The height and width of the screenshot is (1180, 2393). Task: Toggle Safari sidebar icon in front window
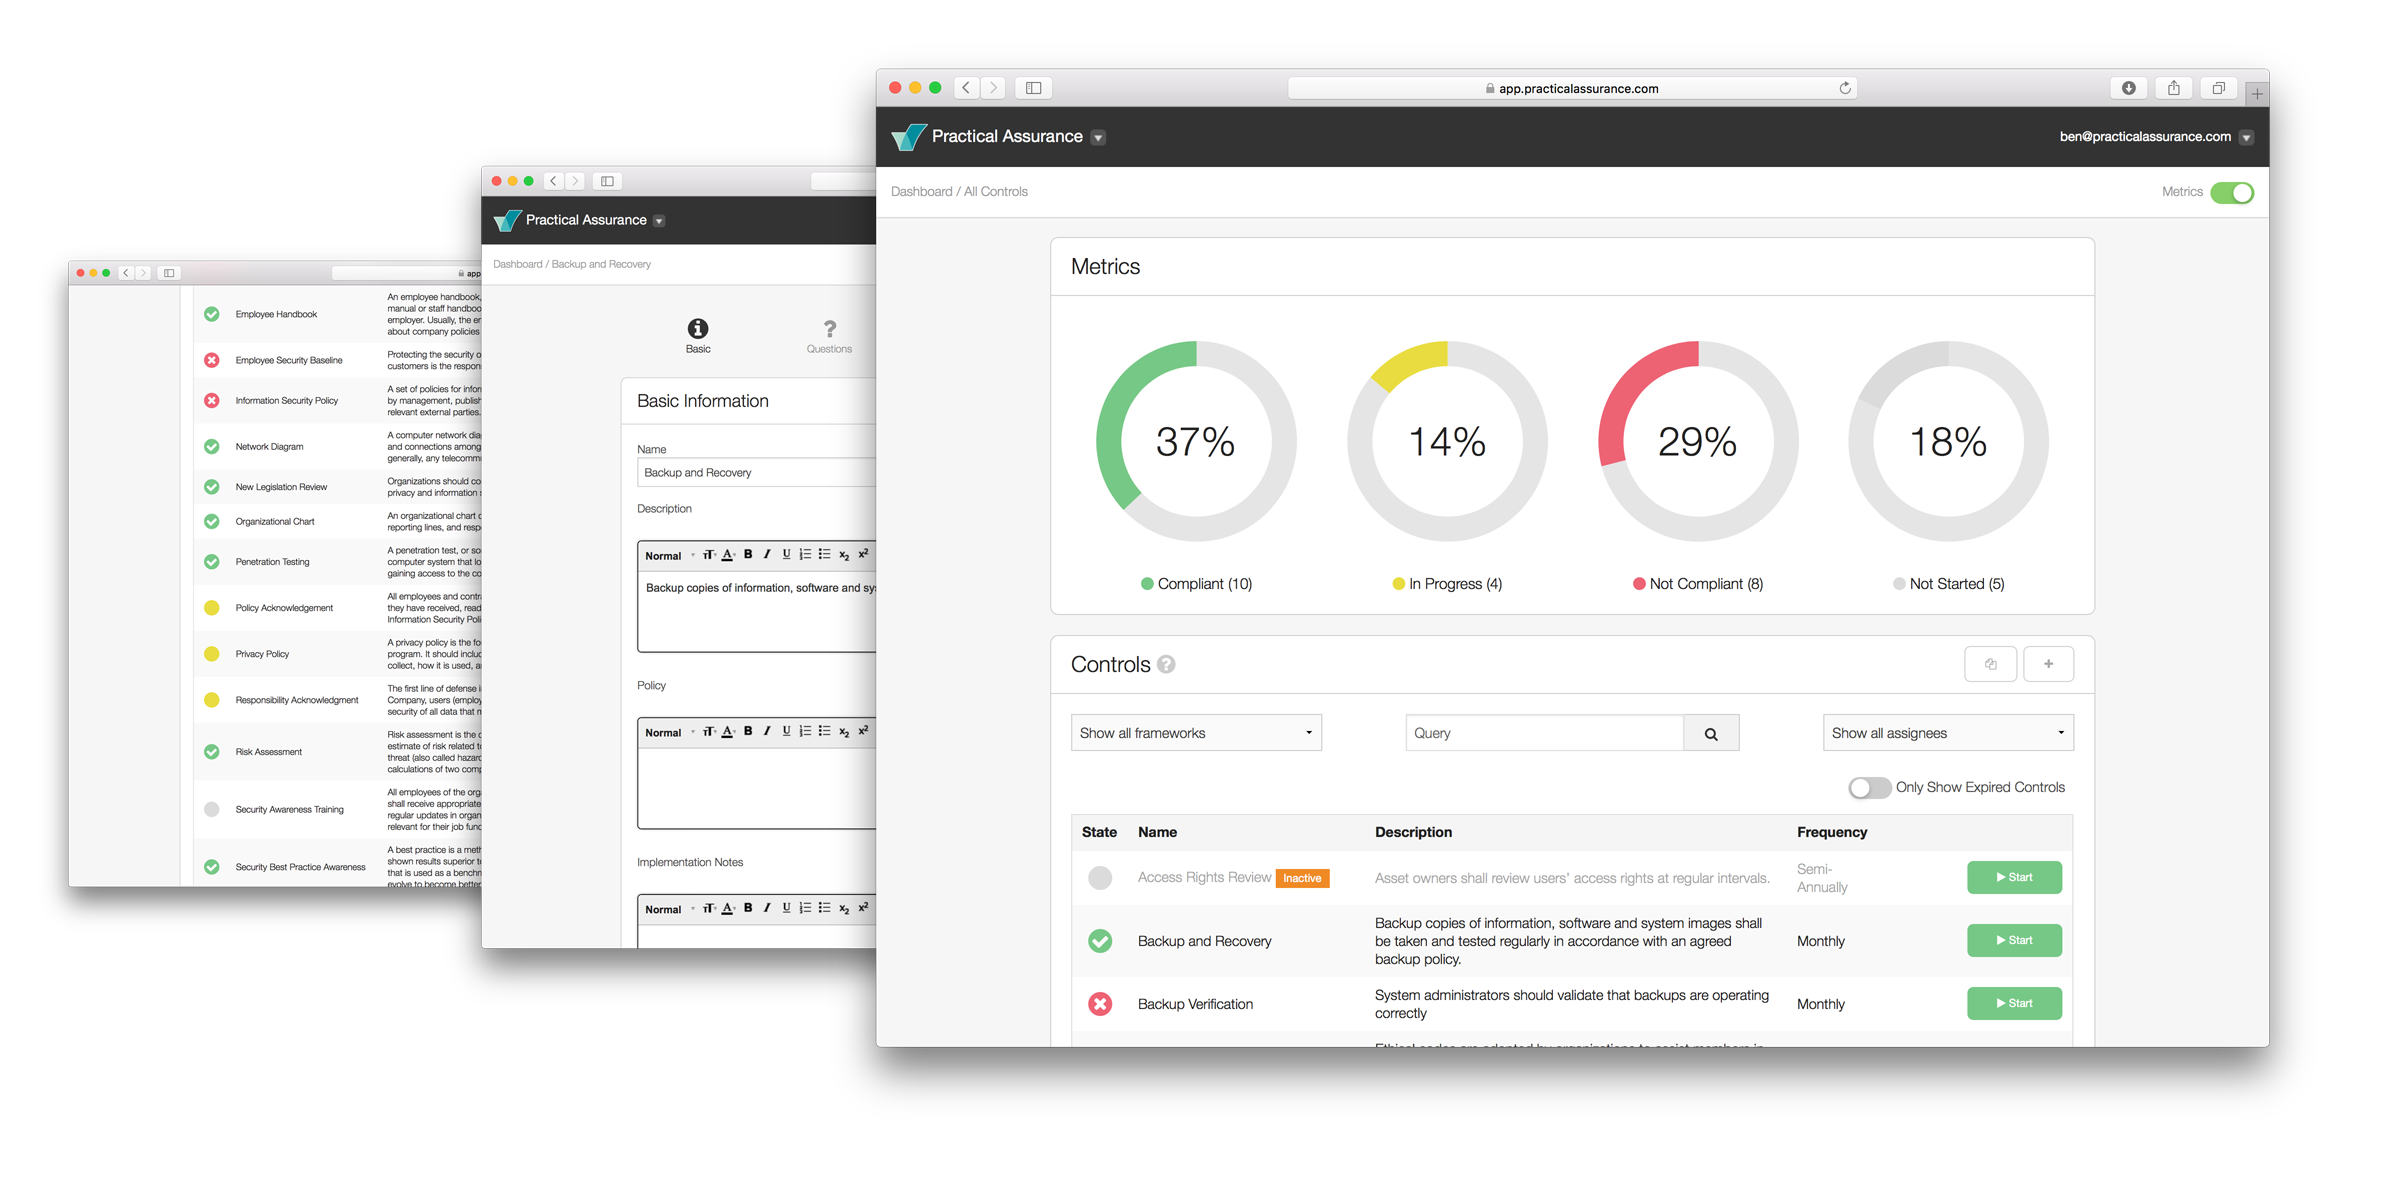pyautogui.click(x=1034, y=88)
